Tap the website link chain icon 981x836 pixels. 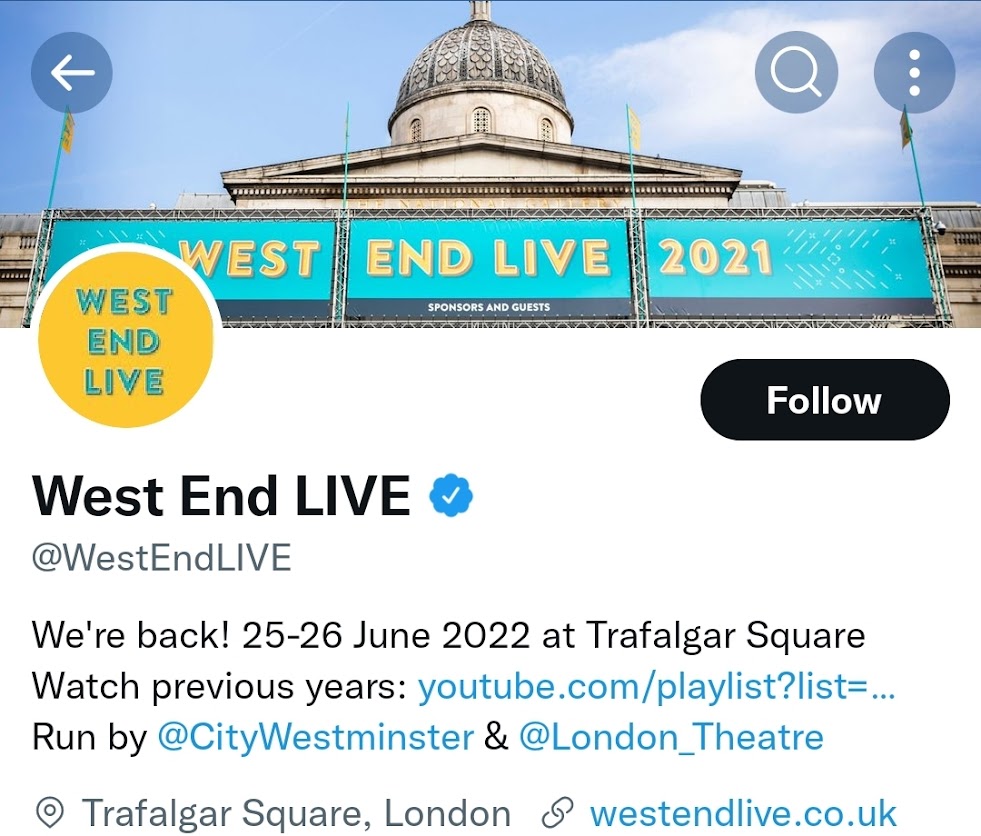pyautogui.click(x=557, y=813)
